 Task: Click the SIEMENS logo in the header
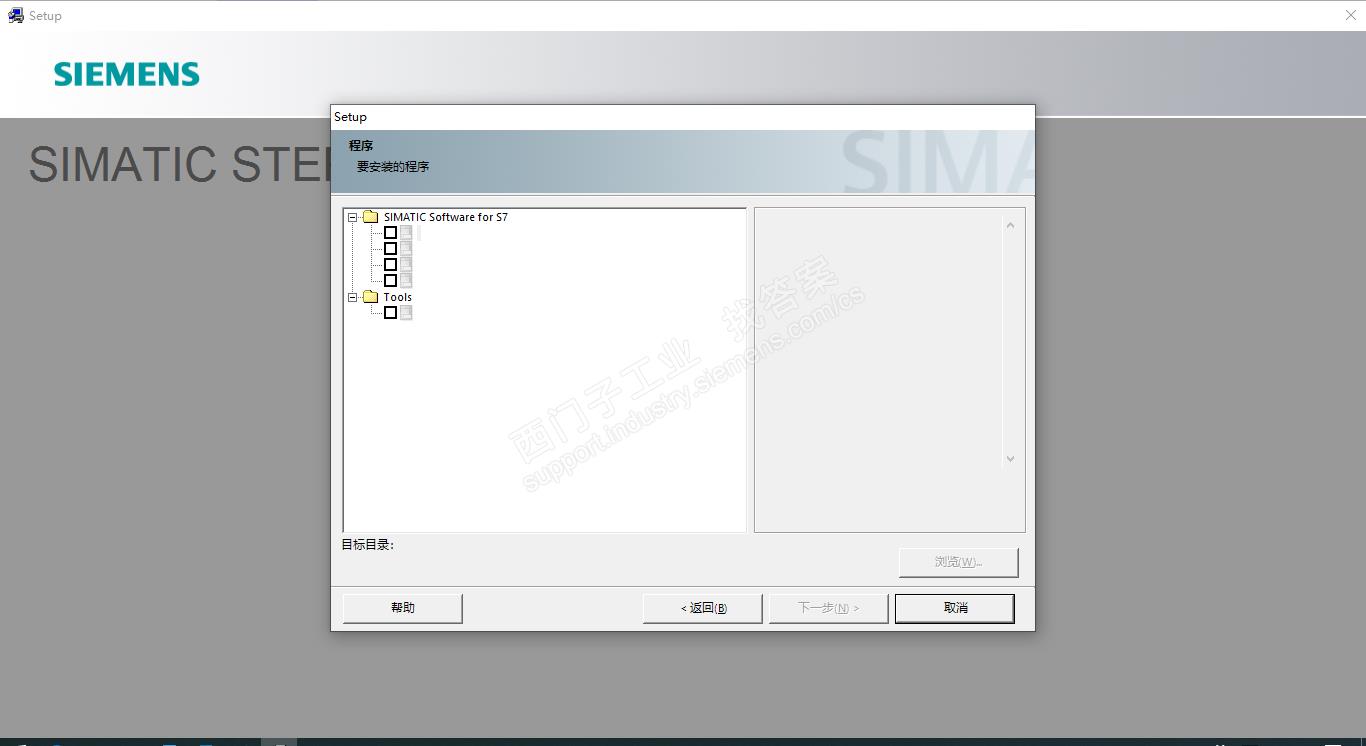(127, 74)
